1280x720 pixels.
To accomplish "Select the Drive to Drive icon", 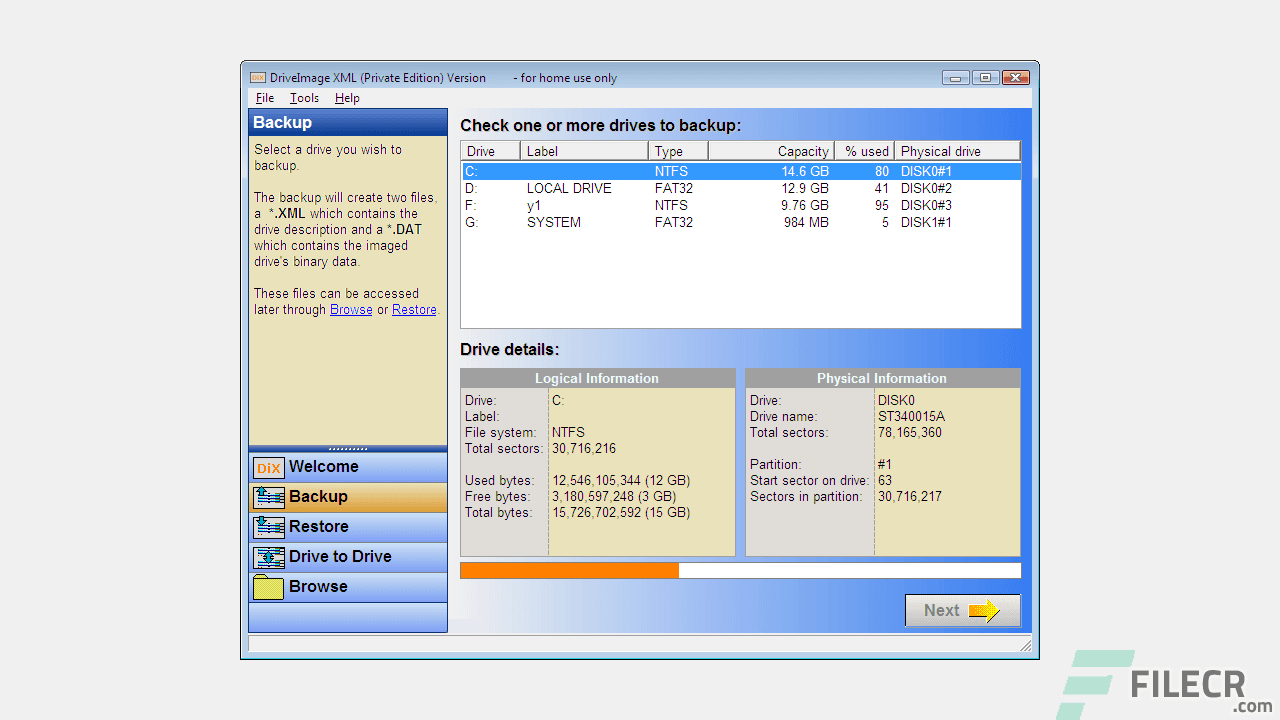I will pos(268,557).
